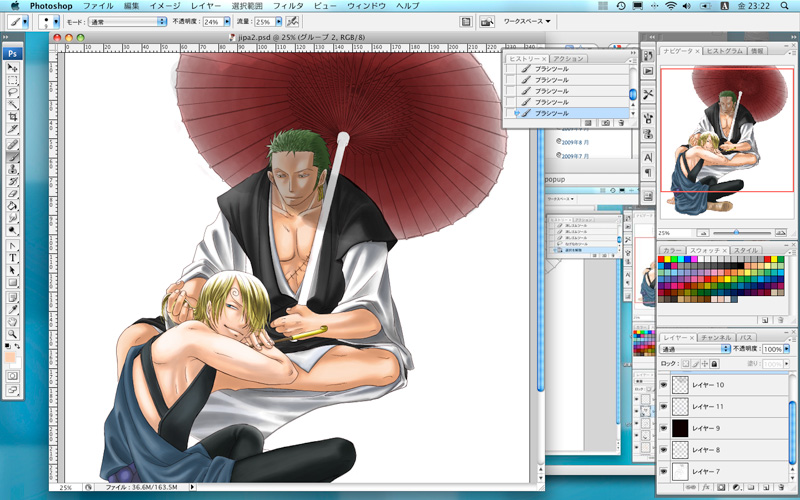
Task: Select the Lasso tool
Action: pyautogui.click(x=13, y=92)
